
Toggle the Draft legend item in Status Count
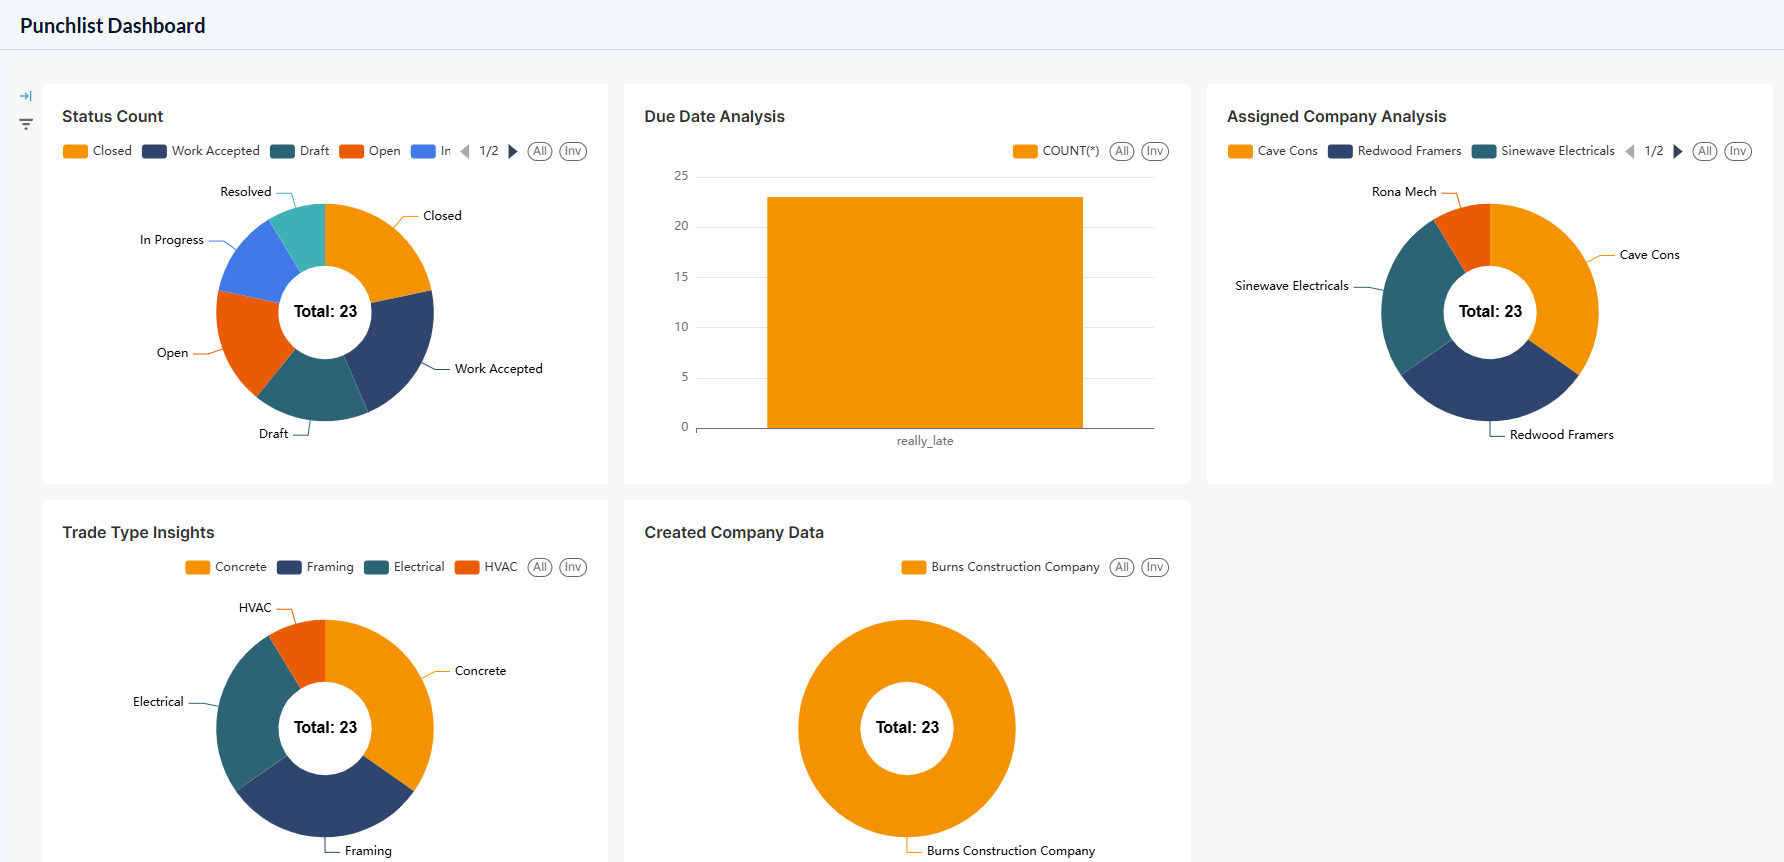300,151
